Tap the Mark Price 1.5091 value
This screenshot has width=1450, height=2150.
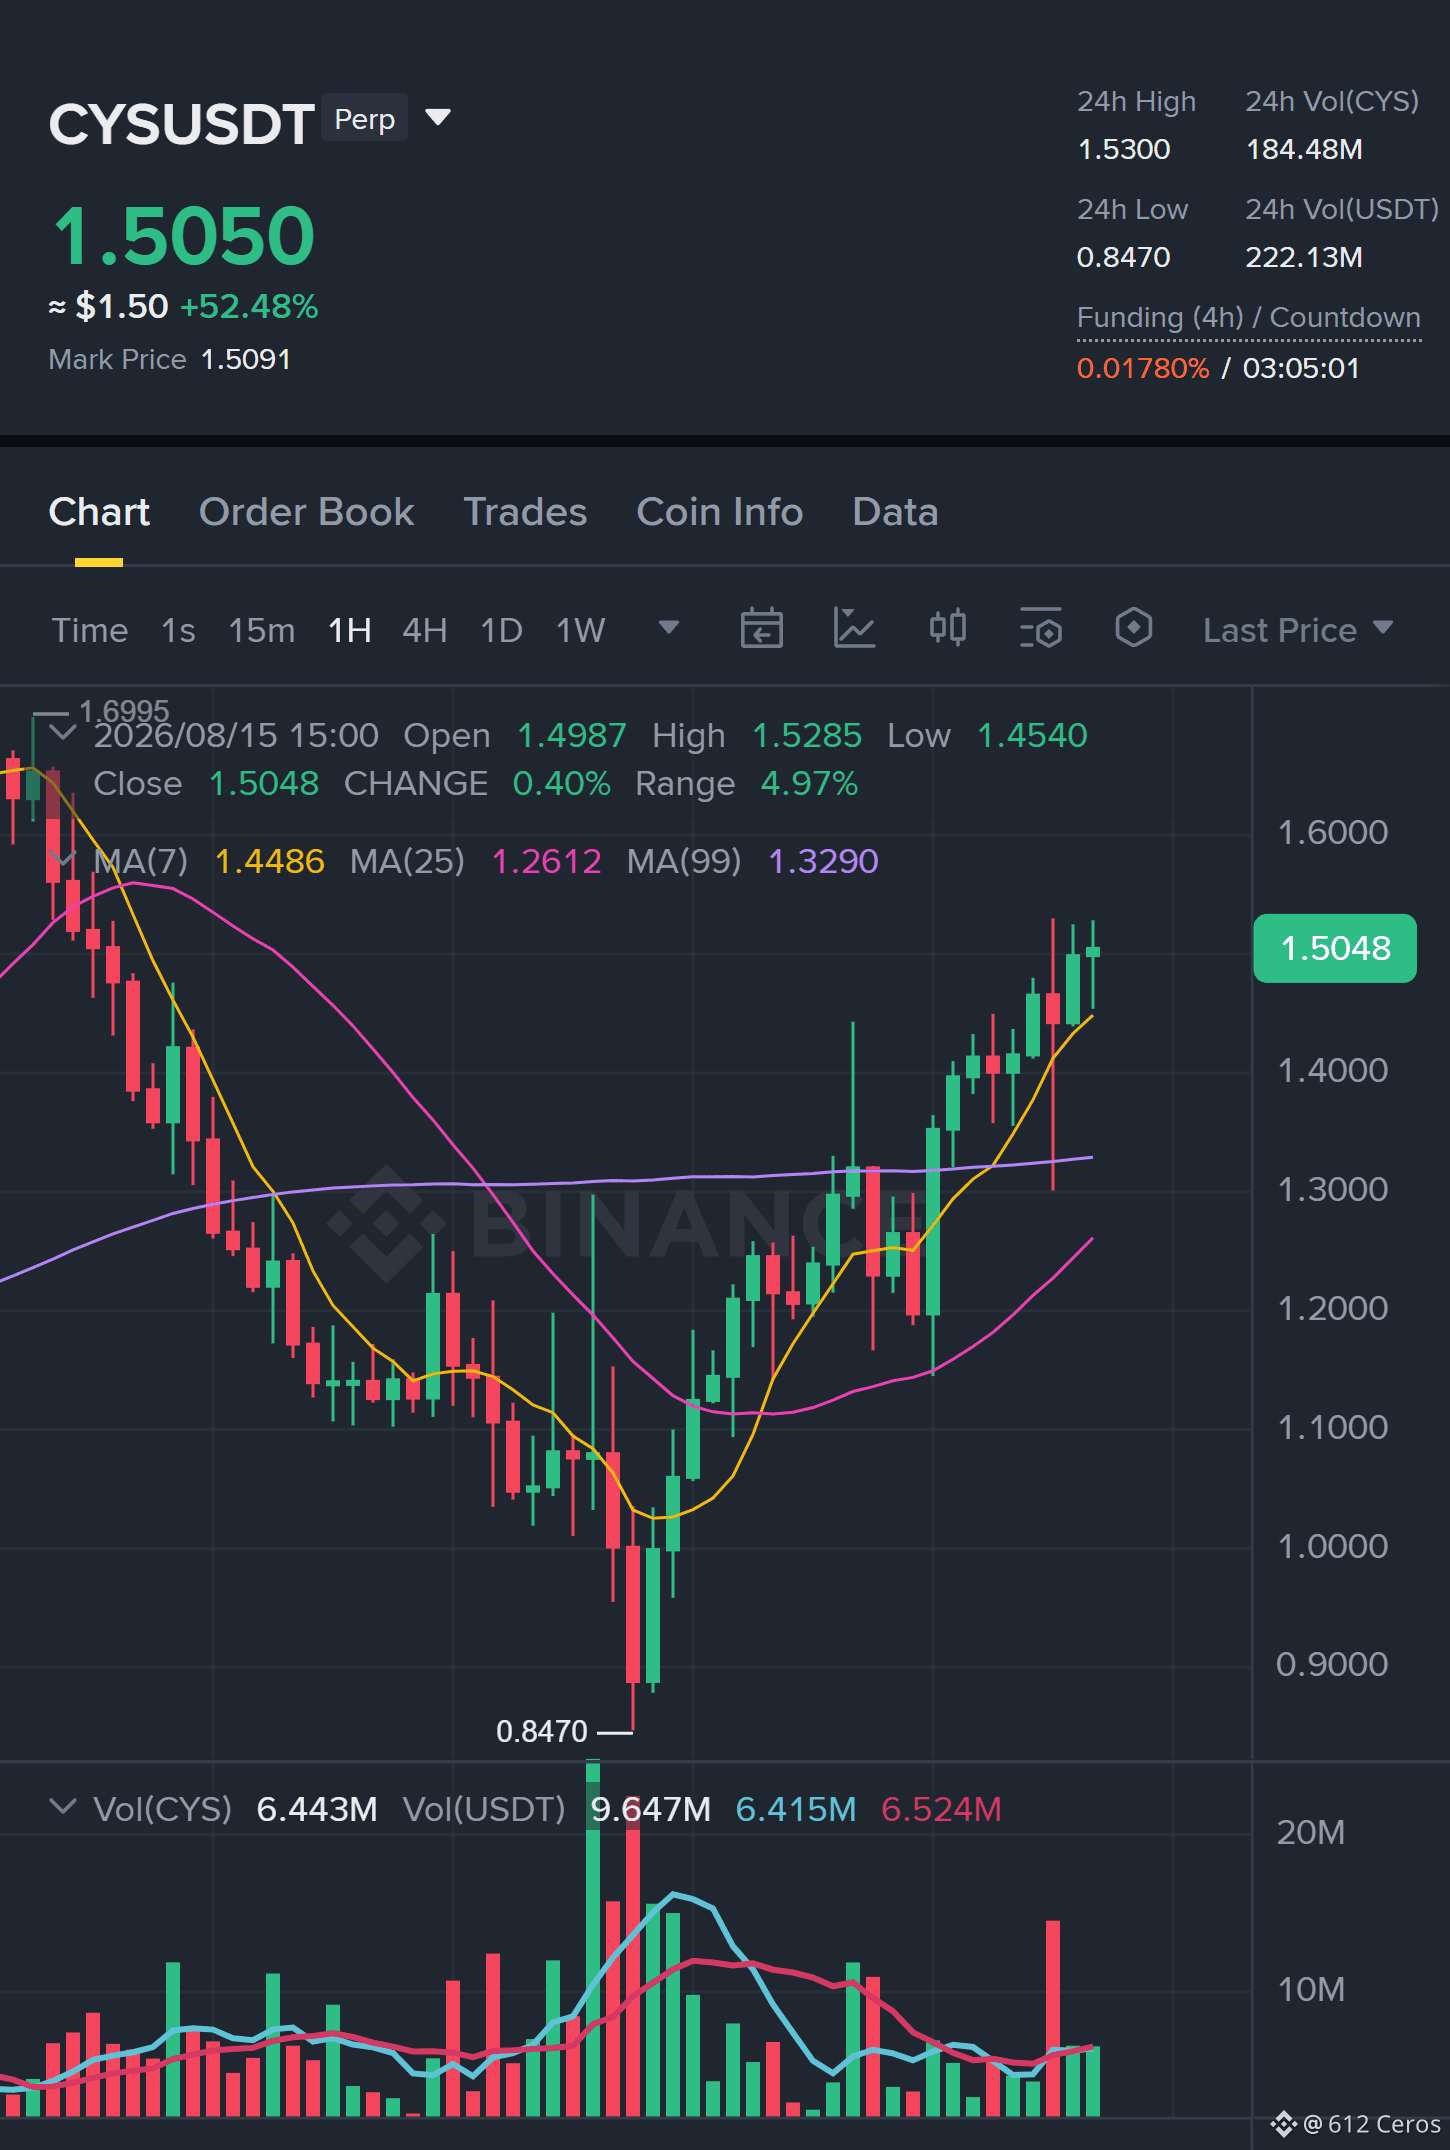246,359
